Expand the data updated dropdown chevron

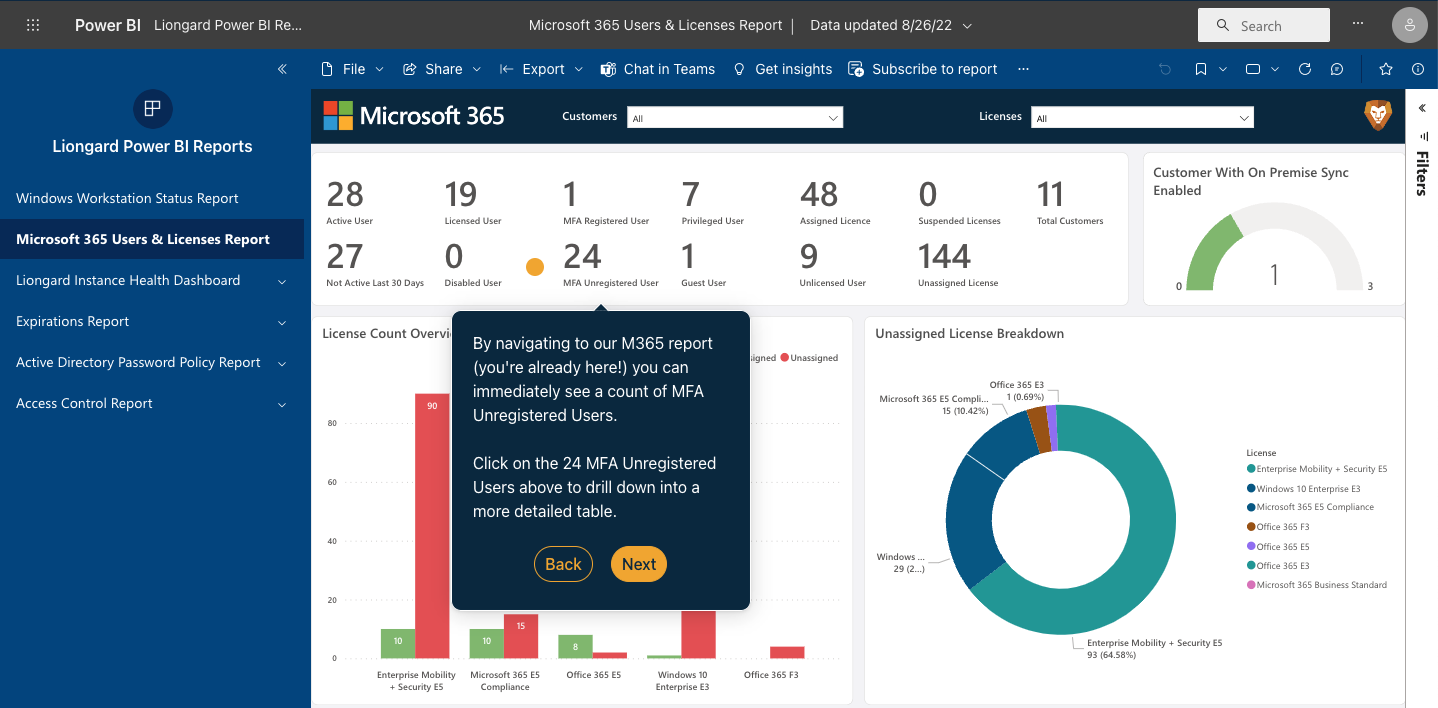click(x=967, y=26)
